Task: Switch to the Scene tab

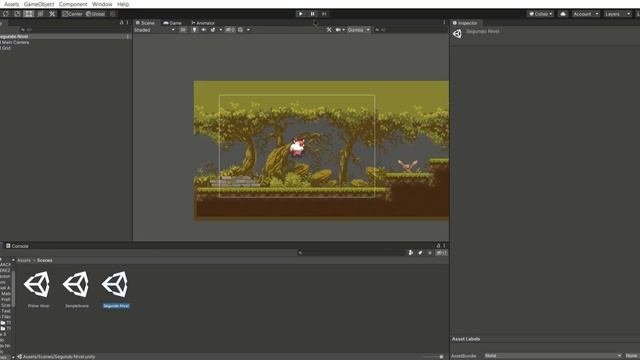Action: (x=145, y=23)
